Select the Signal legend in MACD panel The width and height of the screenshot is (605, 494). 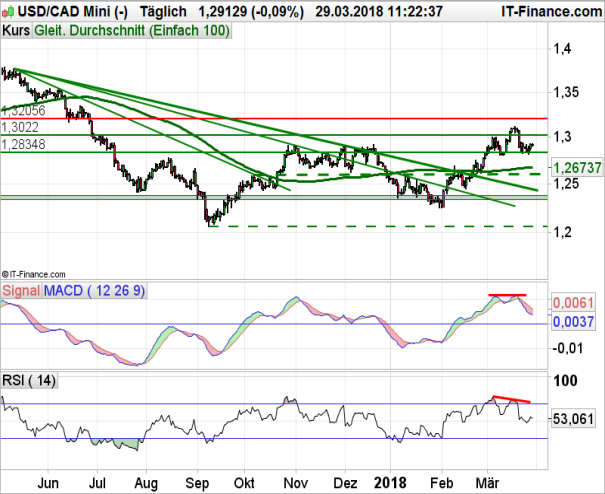21,291
